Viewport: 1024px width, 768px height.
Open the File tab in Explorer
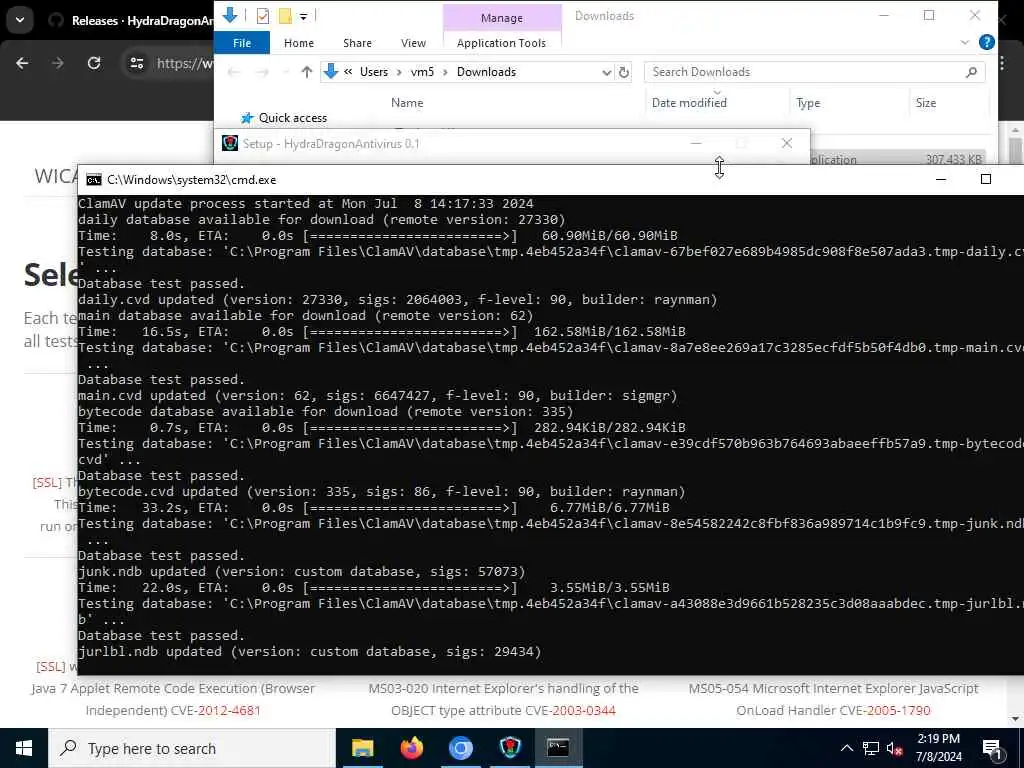click(242, 43)
